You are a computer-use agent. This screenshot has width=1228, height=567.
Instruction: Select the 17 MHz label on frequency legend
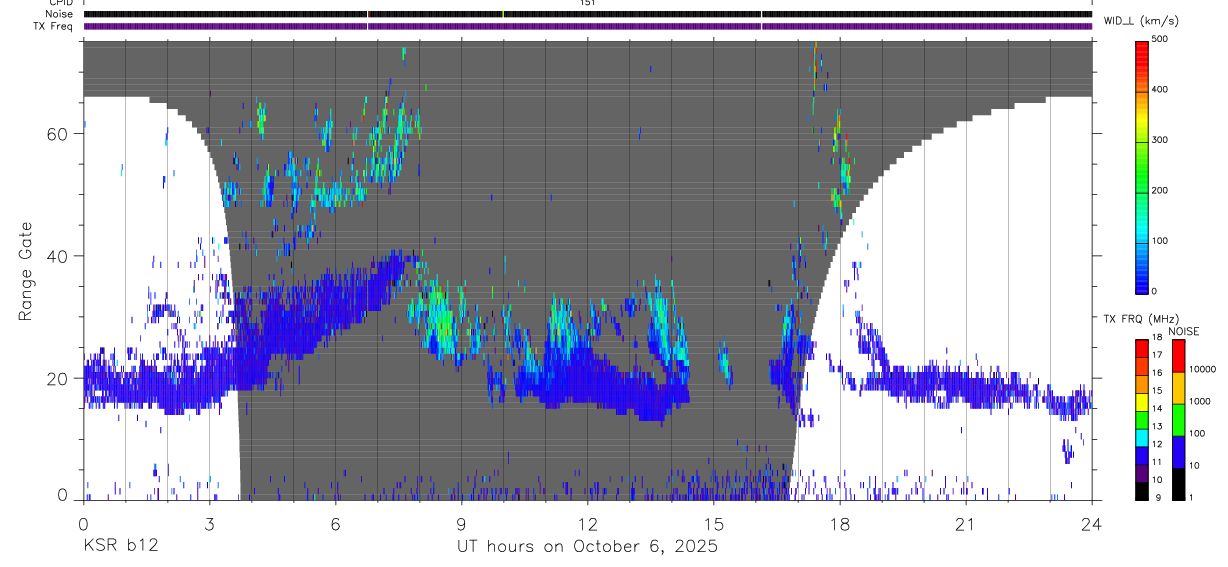coord(1156,355)
